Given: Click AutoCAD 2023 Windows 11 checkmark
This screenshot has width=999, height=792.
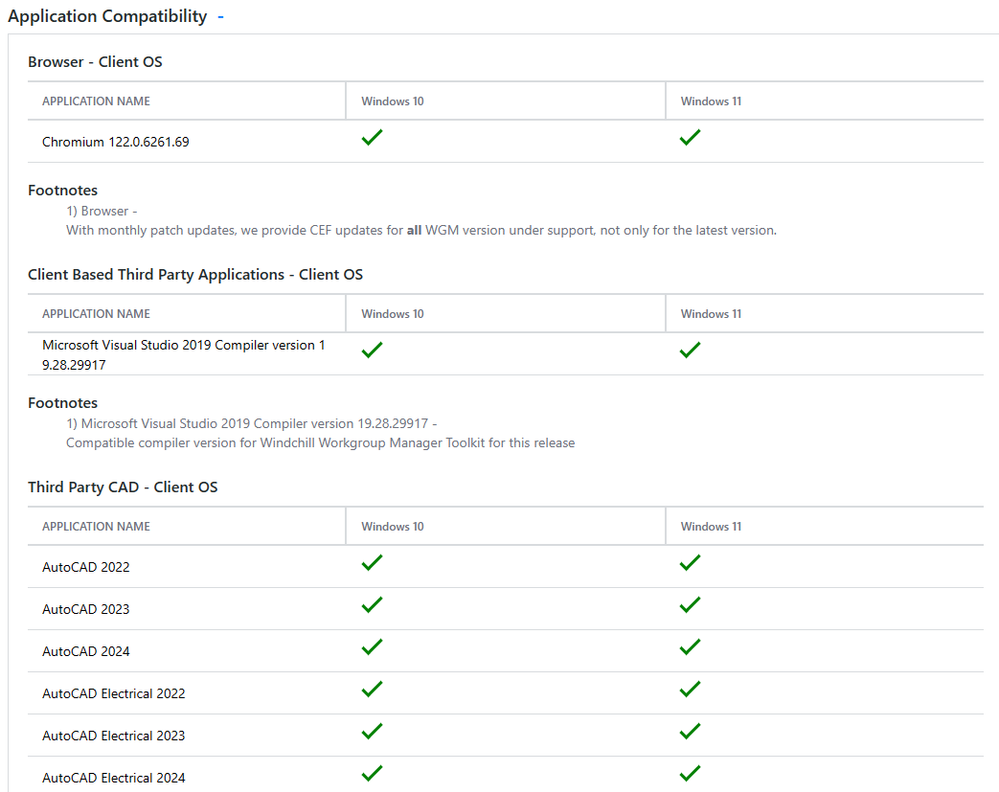Looking at the screenshot, I should (690, 606).
